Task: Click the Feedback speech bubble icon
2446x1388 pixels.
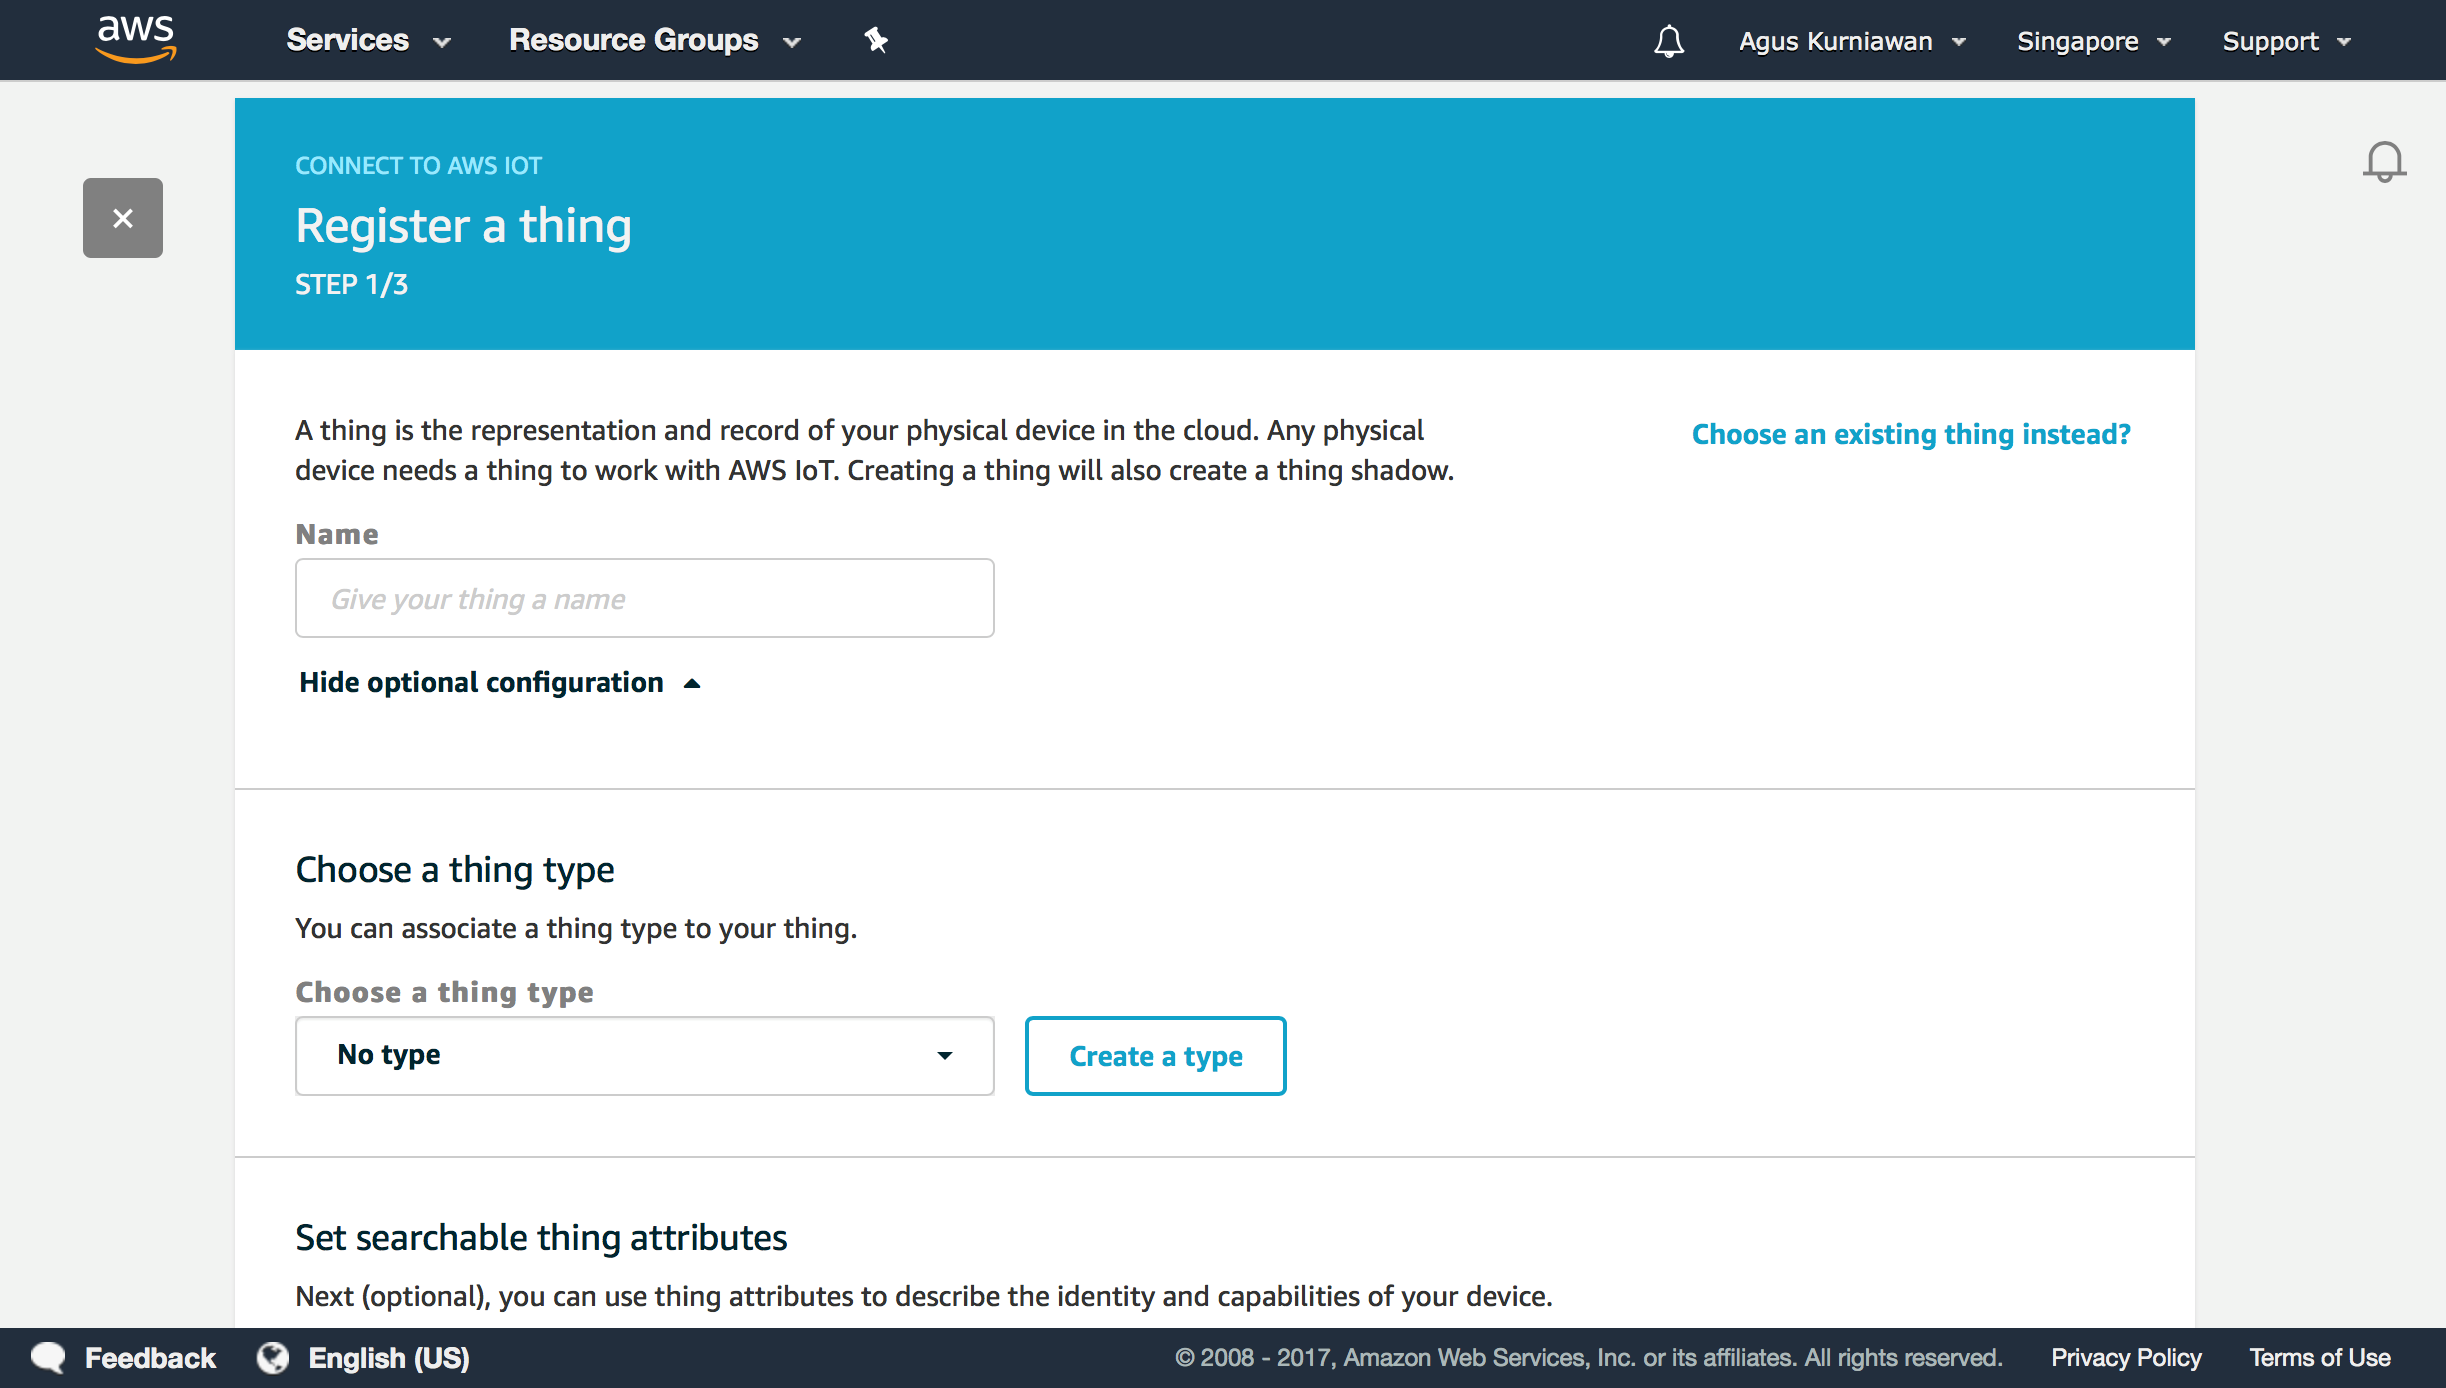Action: coord(48,1357)
